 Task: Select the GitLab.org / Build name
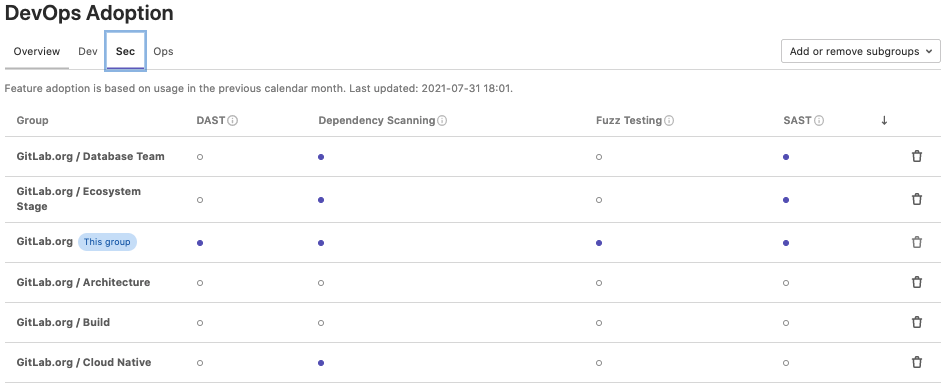[x=63, y=322]
